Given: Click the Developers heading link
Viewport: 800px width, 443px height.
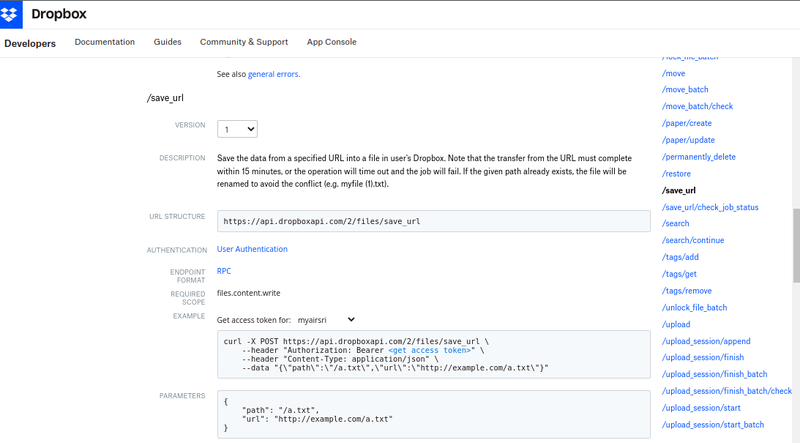Looking at the screenshot, I should tap(30, 43).
